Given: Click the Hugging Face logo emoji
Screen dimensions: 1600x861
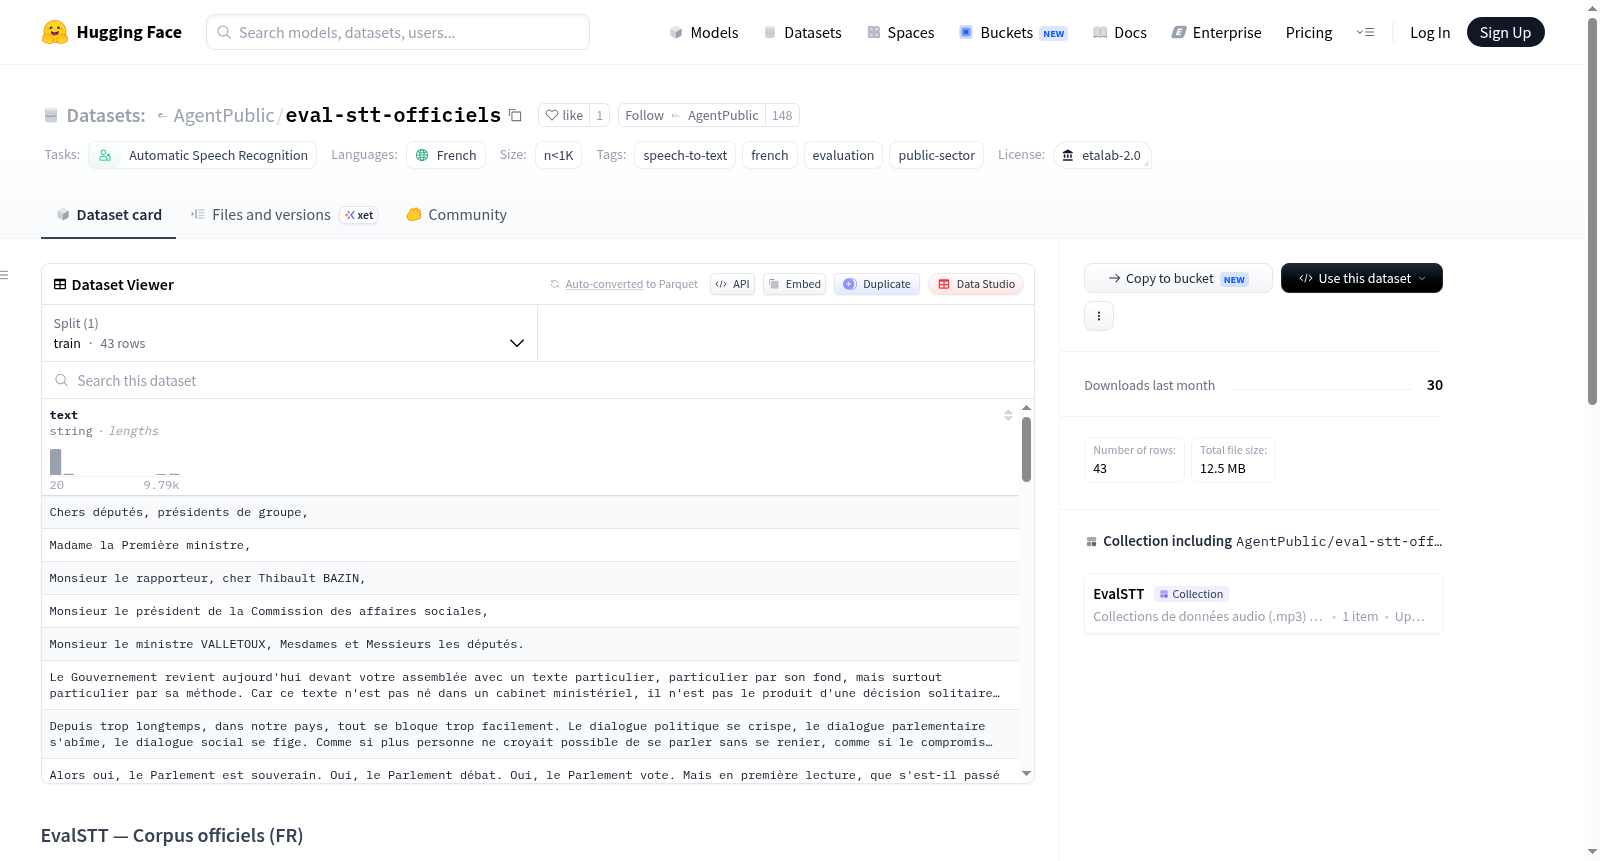Looking at the screenshot, I should pyautogui.click(x=55, y=32).
